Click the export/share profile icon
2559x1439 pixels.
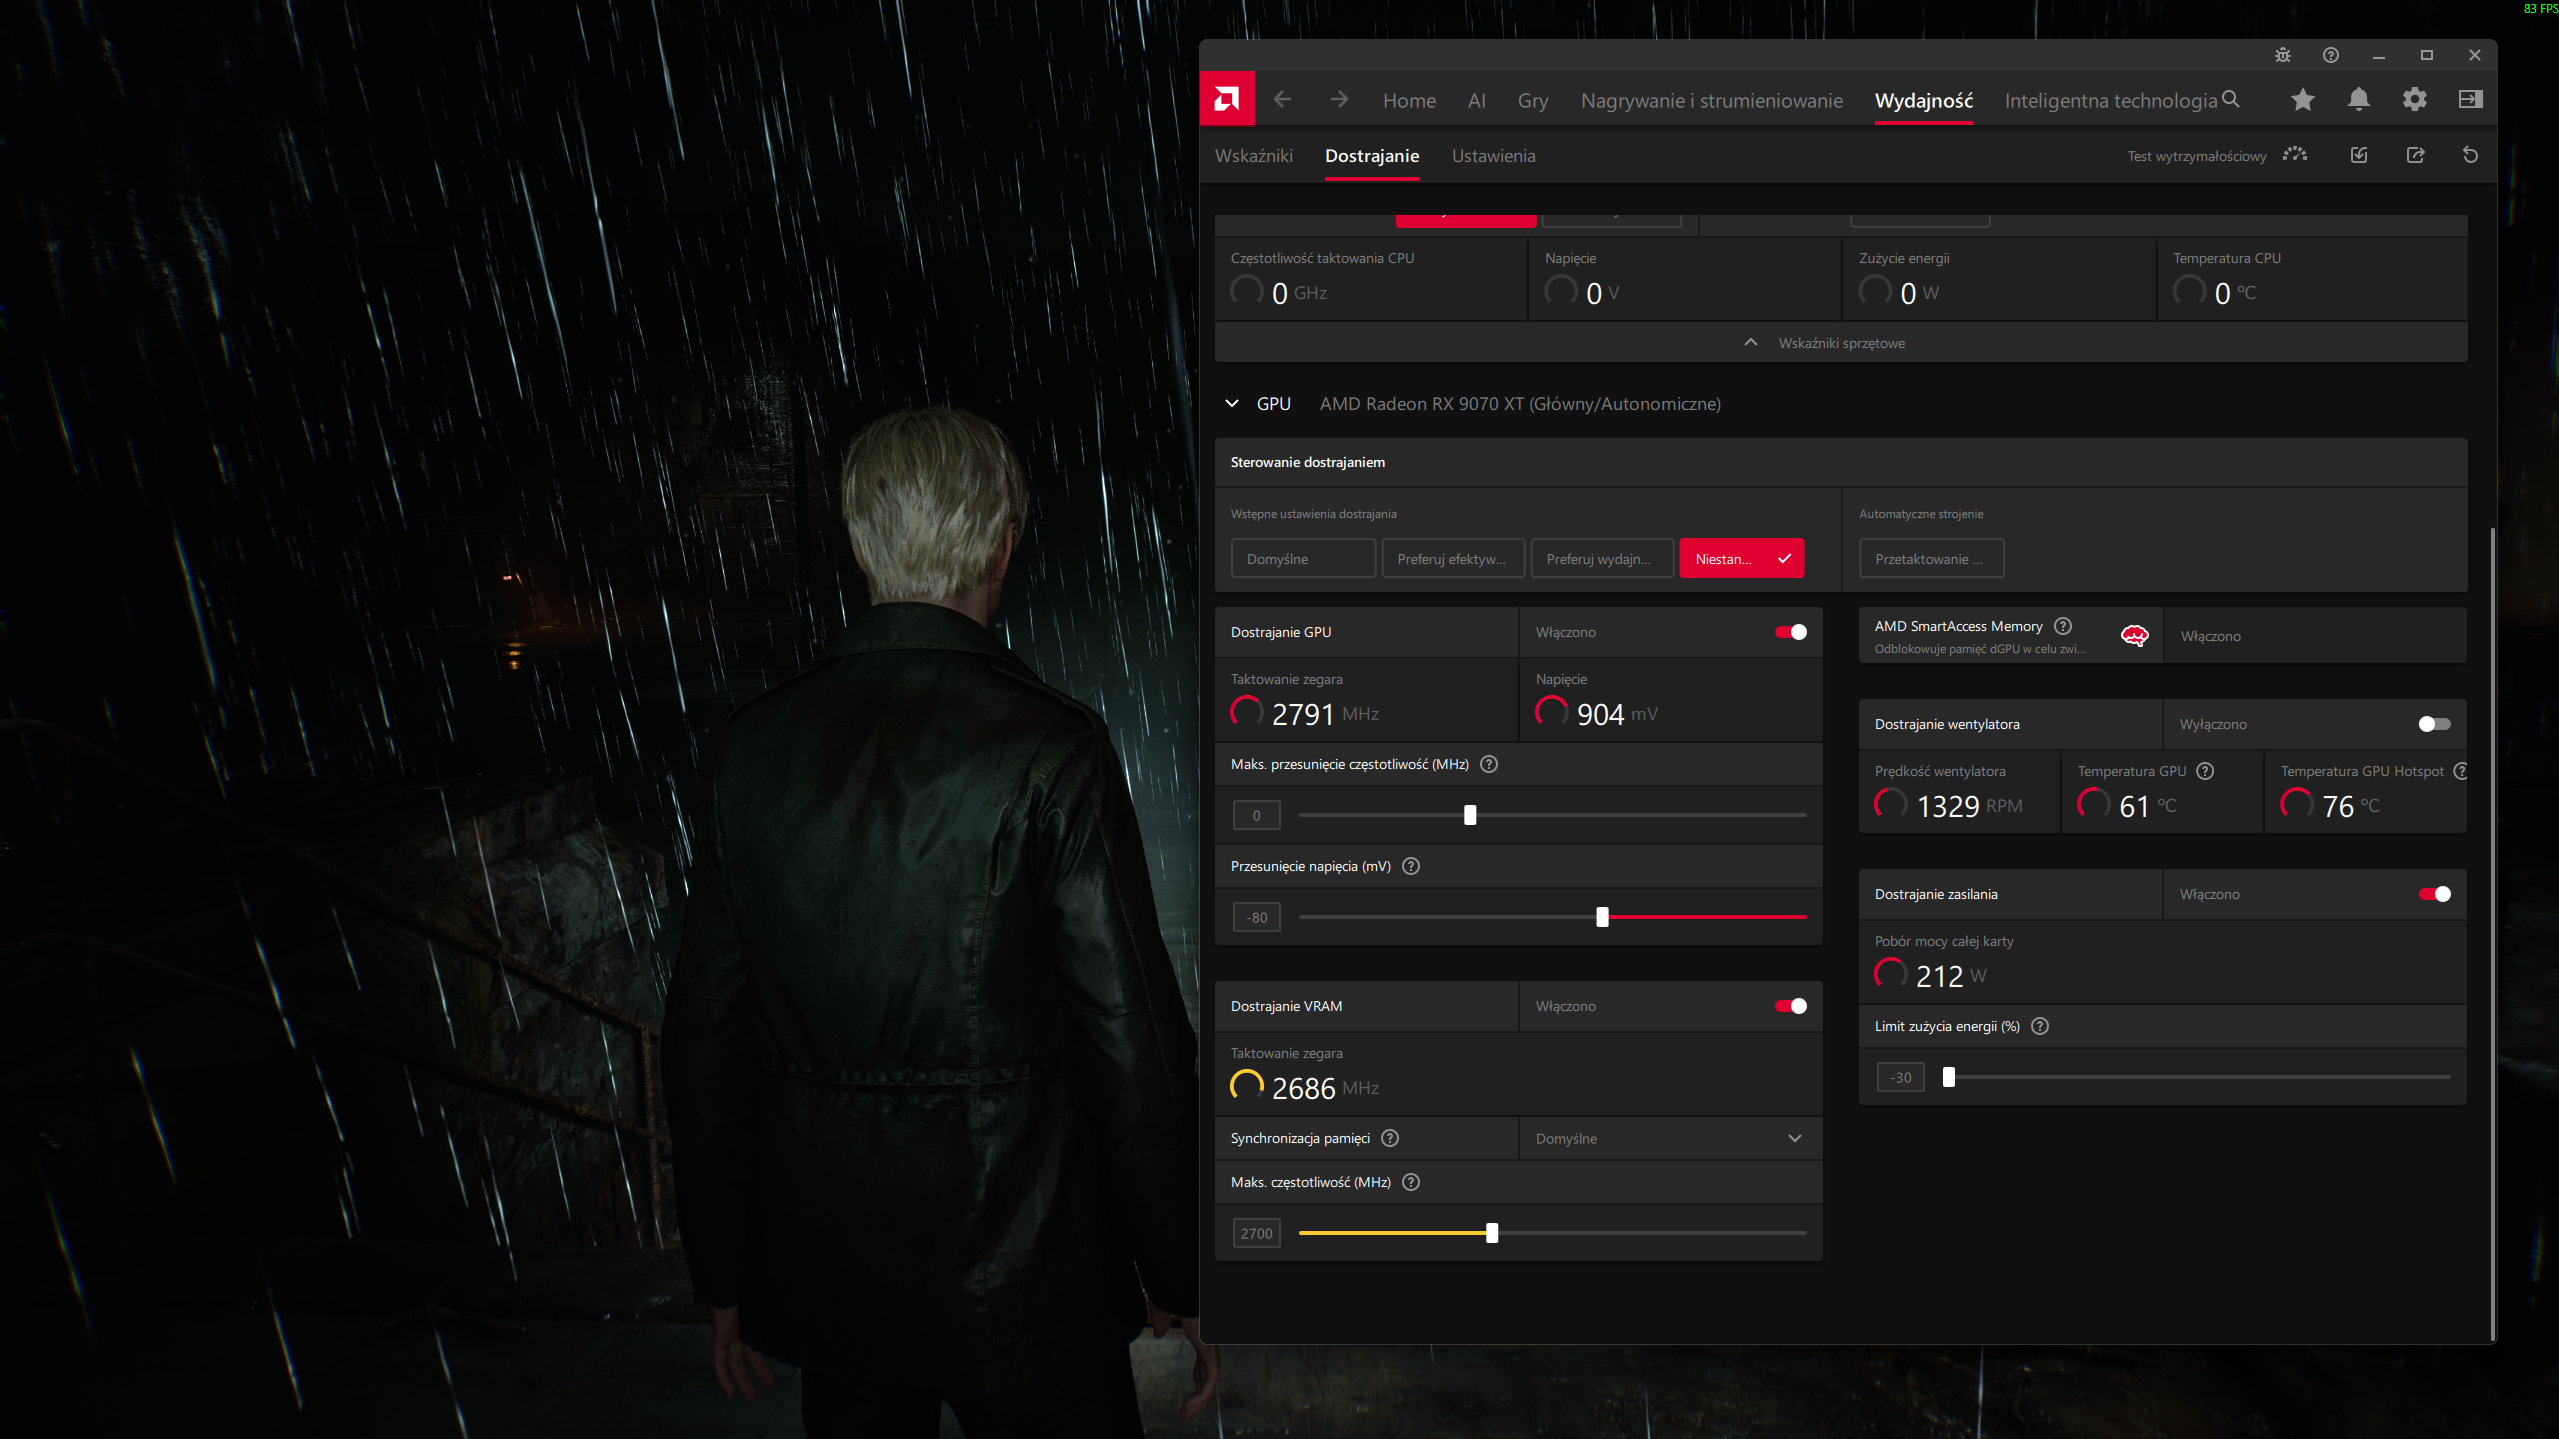pos(2415,155)
